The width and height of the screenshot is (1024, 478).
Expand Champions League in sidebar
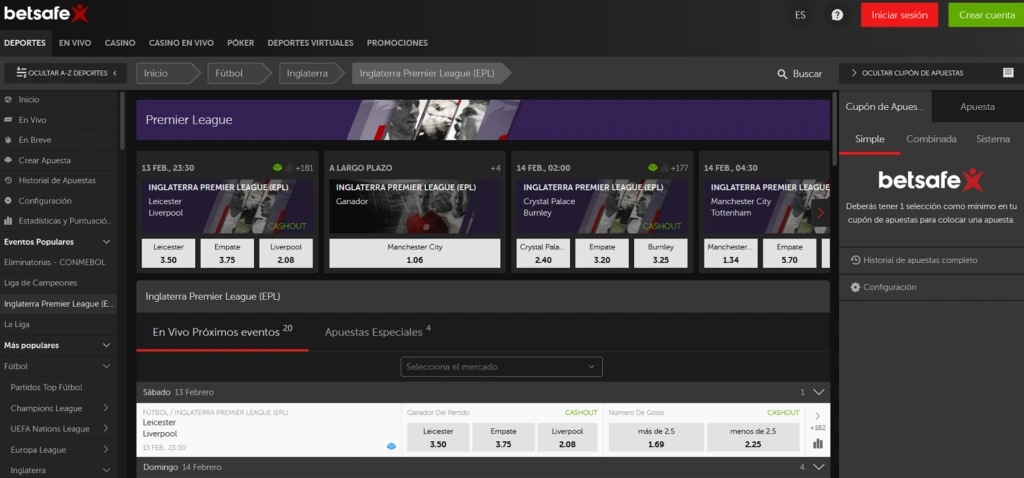click(x=106, y=408)
